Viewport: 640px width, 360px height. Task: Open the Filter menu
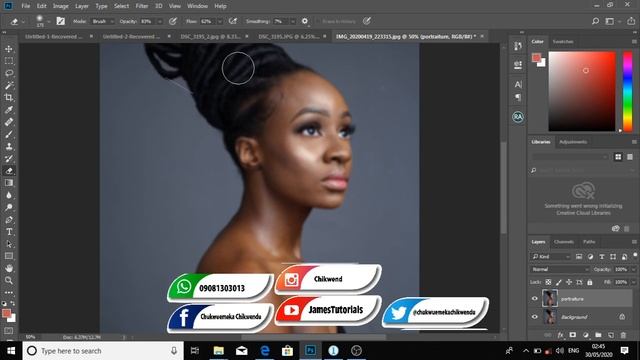pyautogui.click(x=142, y=6)
